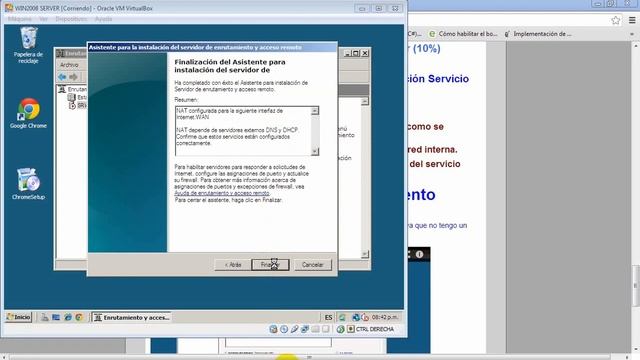
Task: Click the info icon on the embedded video
Action: (419, 254)
